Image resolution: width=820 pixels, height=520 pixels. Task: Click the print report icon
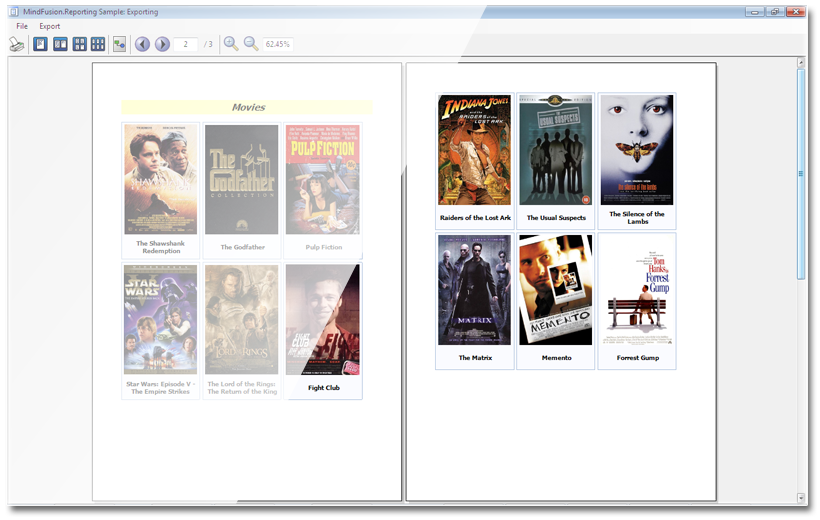(x=16, y=44)
